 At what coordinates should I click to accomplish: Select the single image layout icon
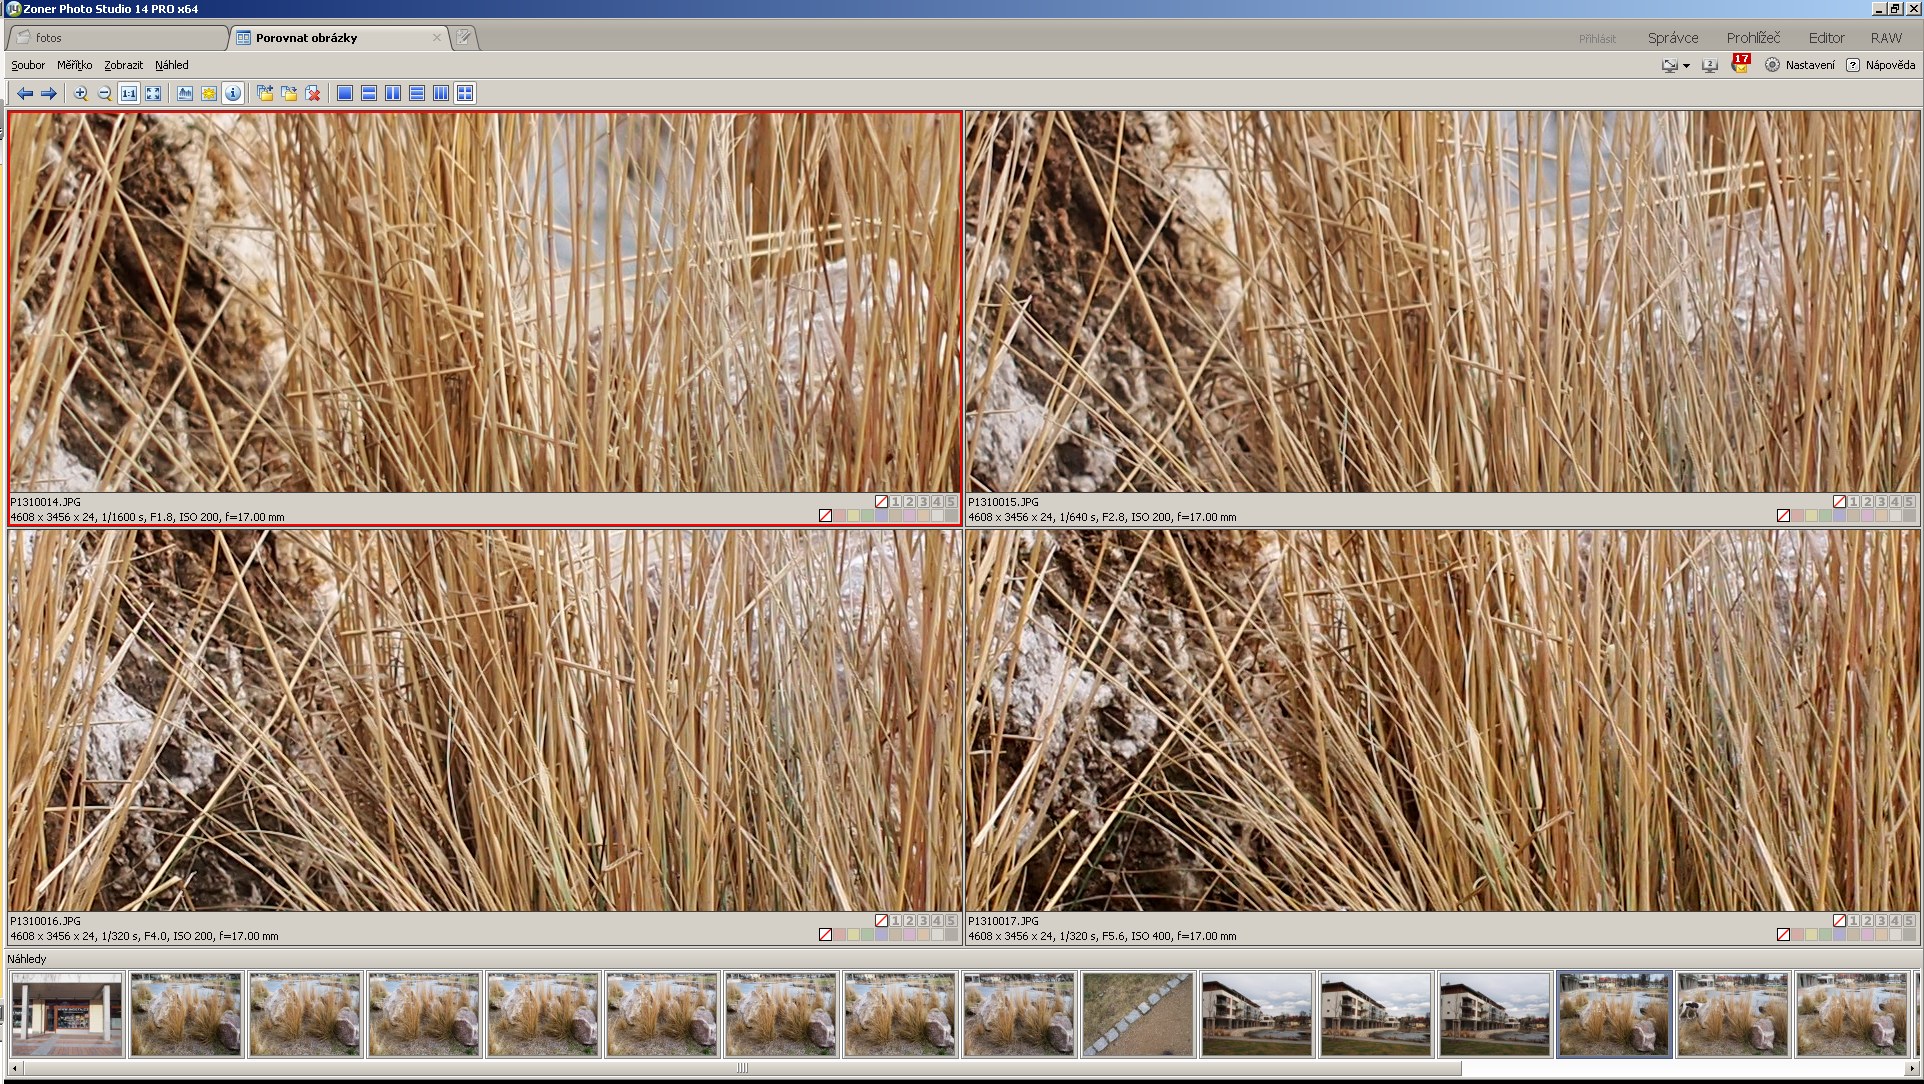coord(345,93)
